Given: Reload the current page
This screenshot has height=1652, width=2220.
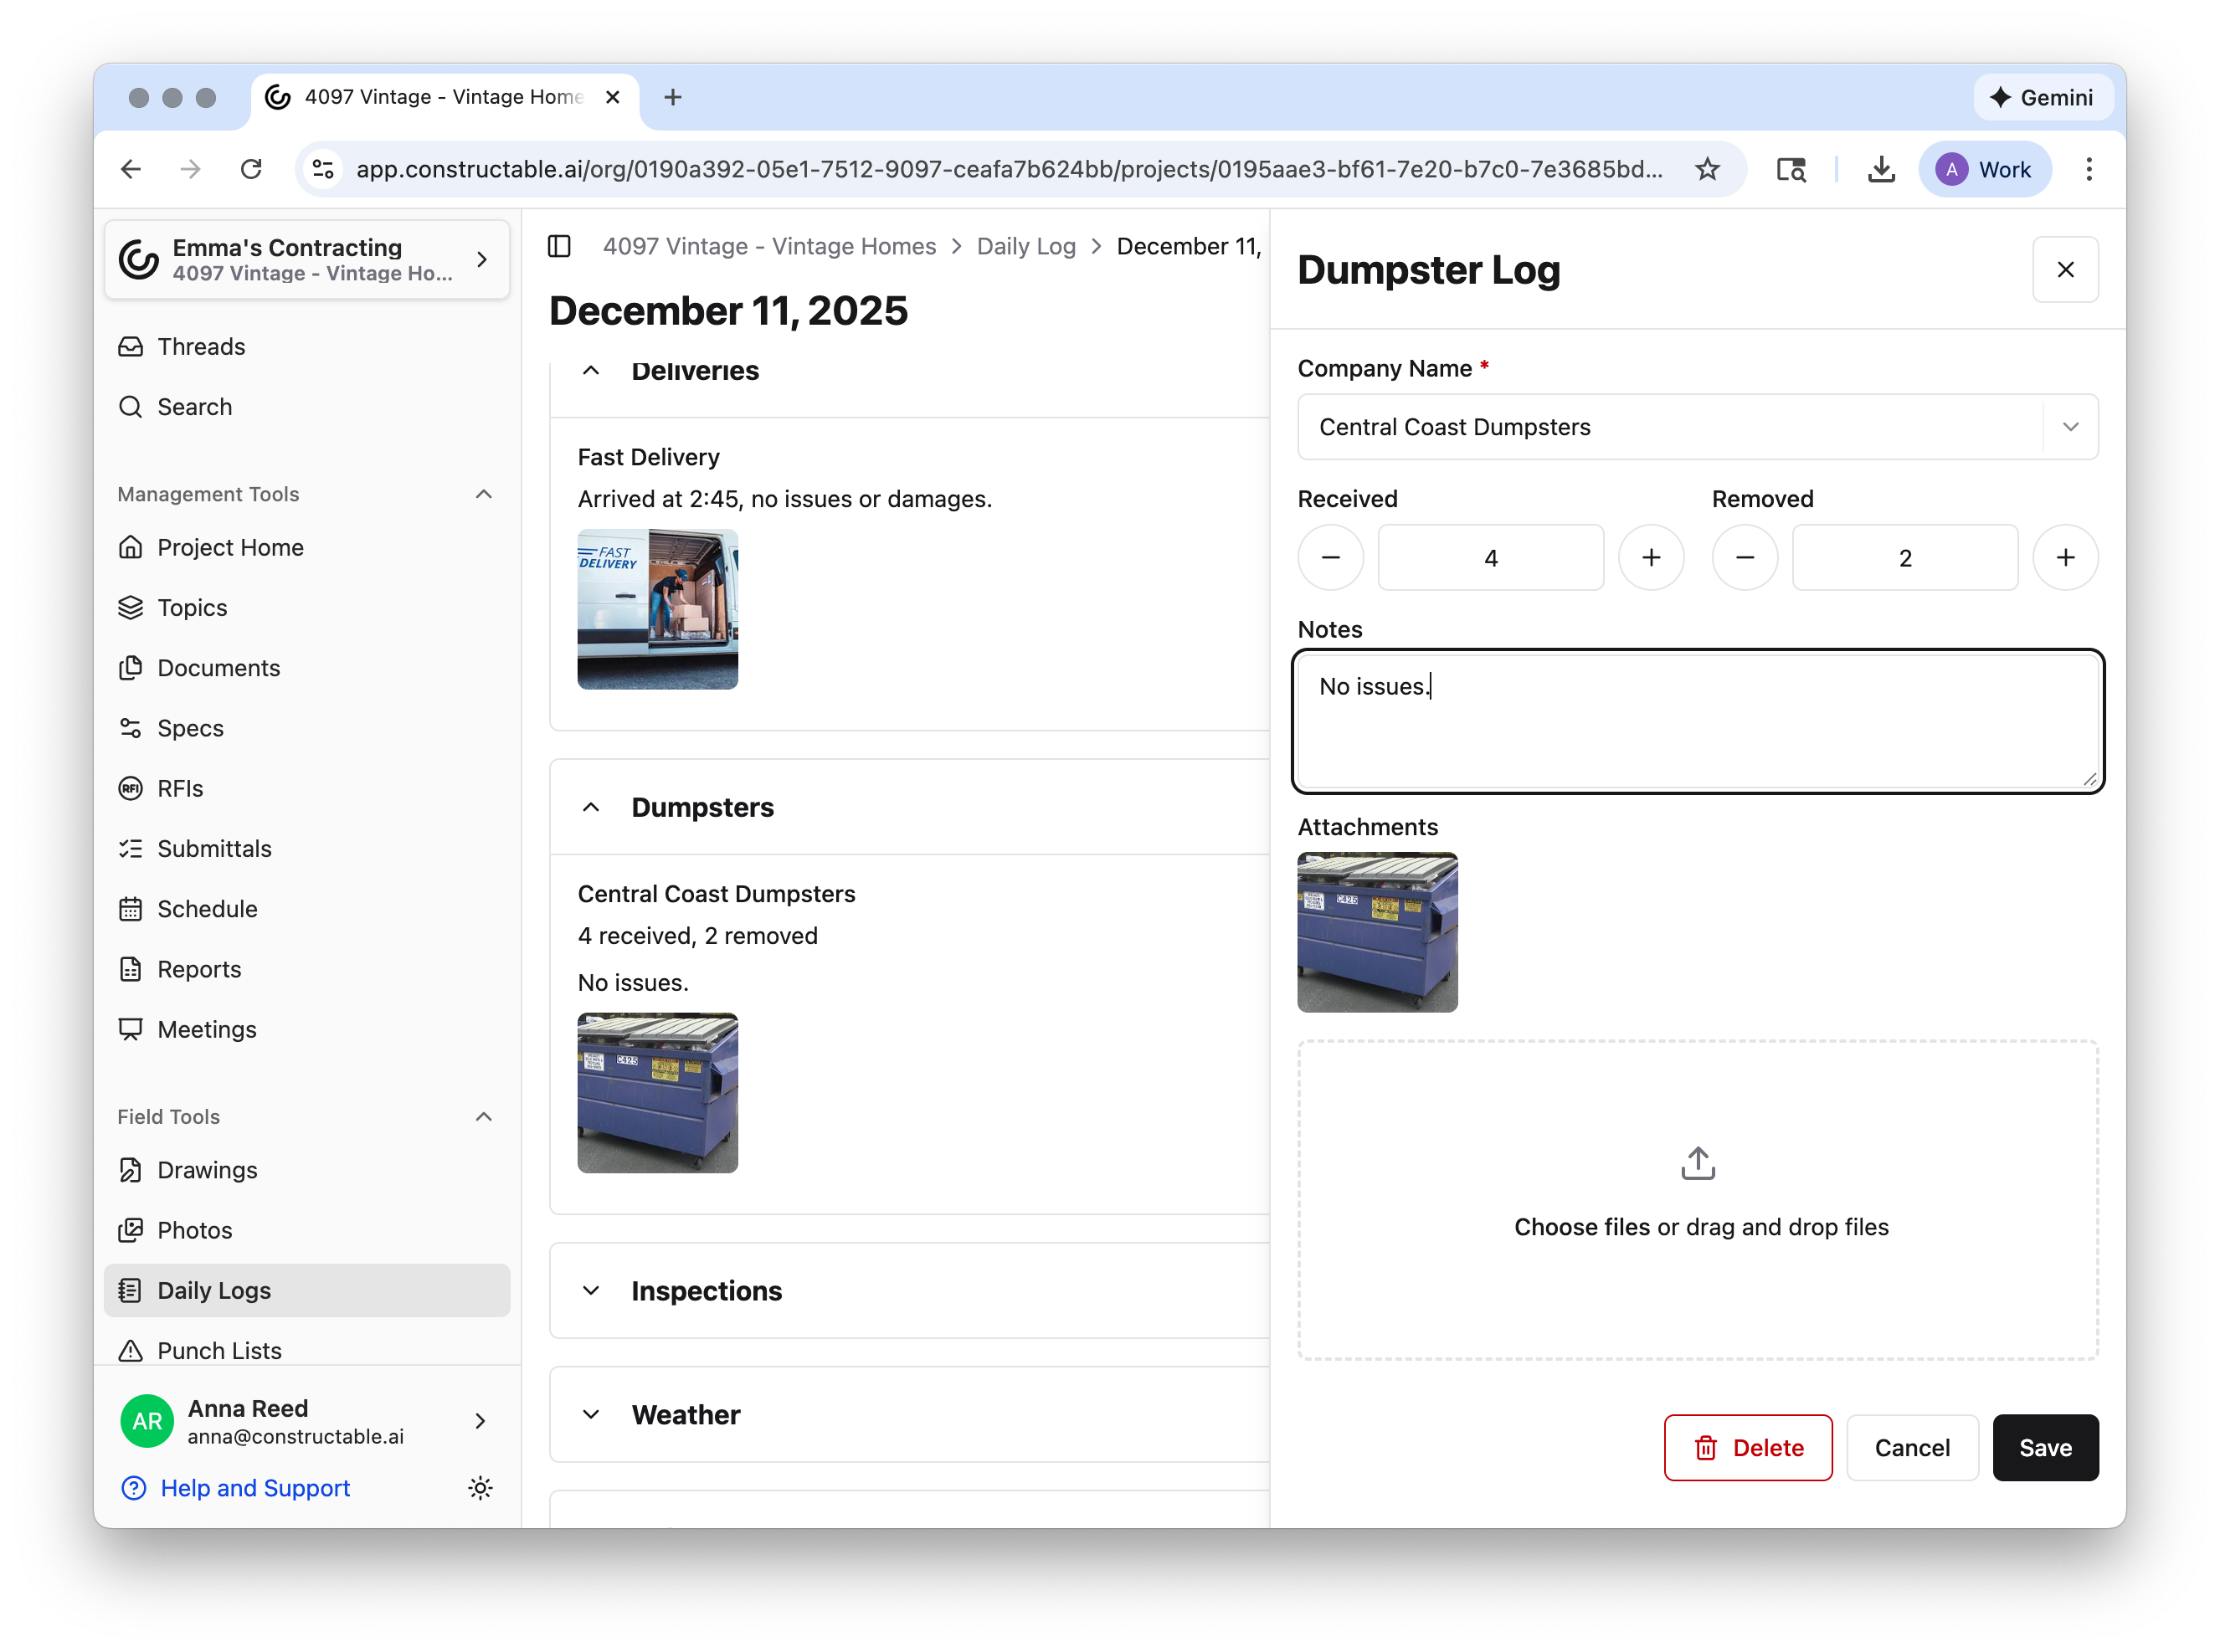Looking at the screenshot, I should click(251, 169).
